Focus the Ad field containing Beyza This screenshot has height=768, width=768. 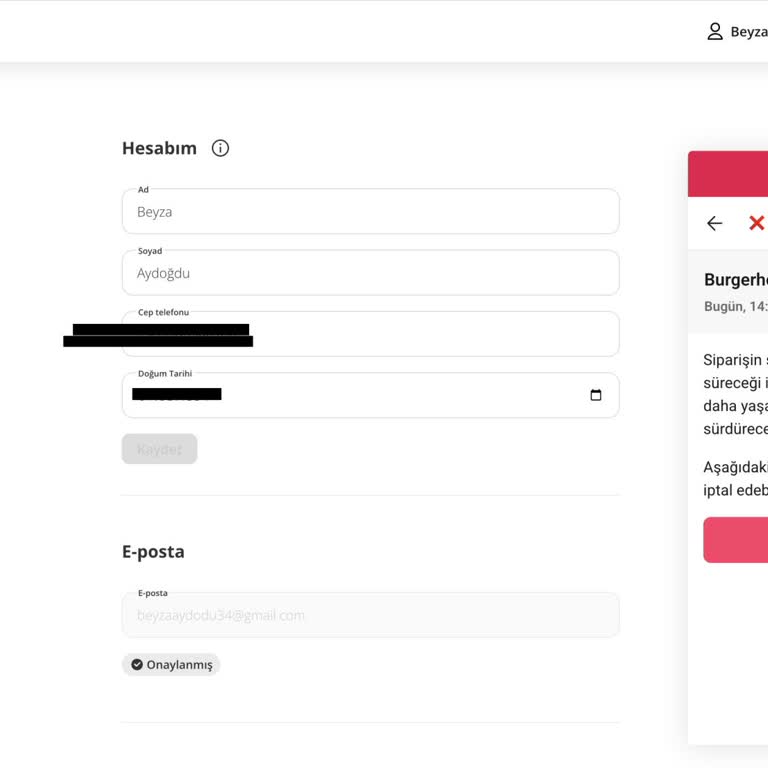pos(370,212)
